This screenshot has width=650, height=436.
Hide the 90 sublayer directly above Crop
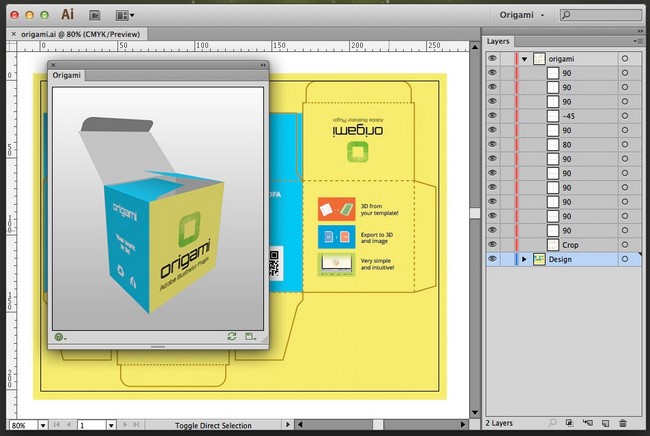pyautogui.click(x=492, y=230)
